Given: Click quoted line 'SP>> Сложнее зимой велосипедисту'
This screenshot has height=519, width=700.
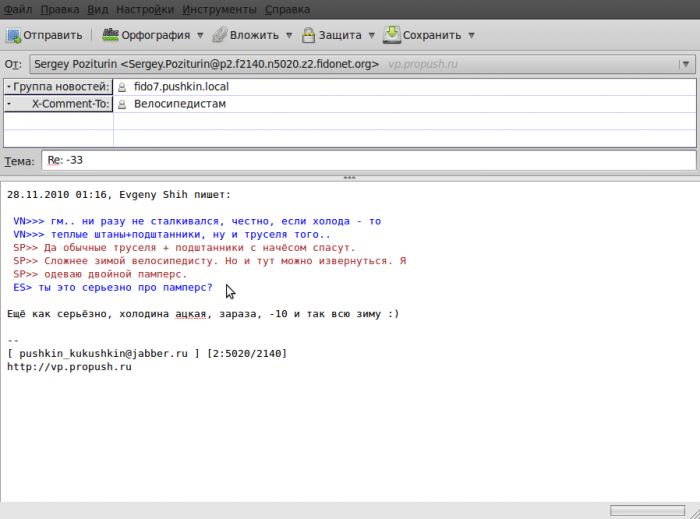Looking at the screenshot, I should click(x=209, y=261).
